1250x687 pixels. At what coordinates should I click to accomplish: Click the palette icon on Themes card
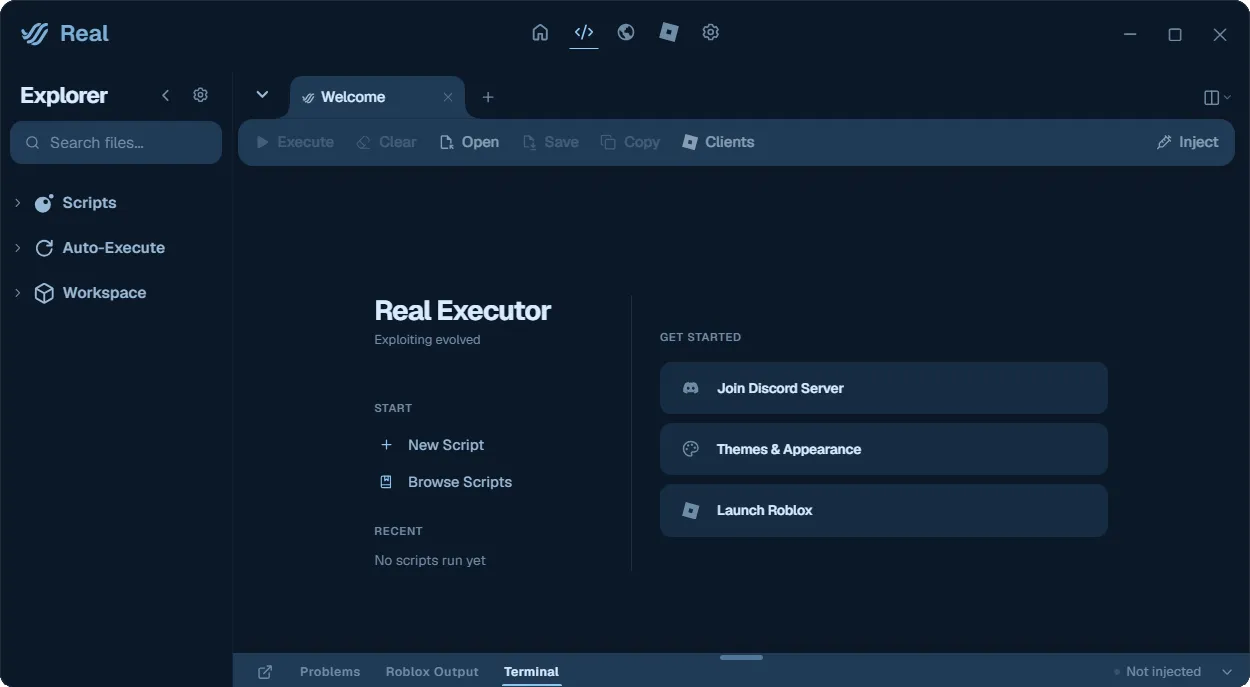pos(690,449)
